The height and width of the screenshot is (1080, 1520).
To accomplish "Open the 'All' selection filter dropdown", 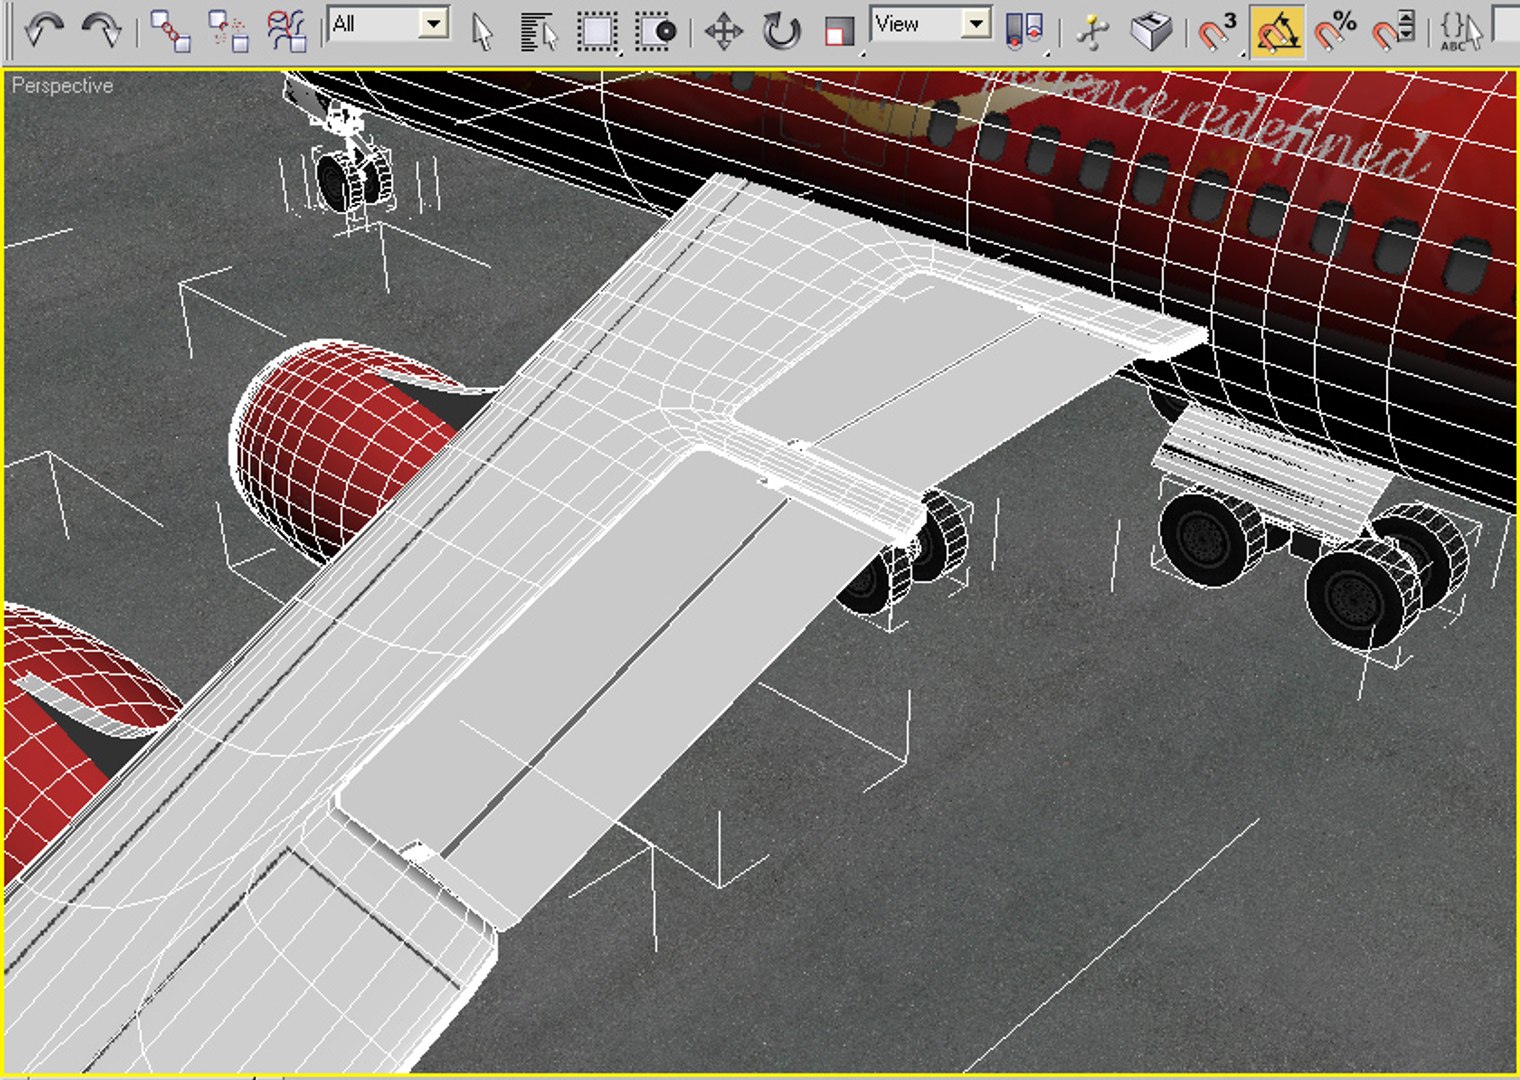I will click(x=389, y=24).
